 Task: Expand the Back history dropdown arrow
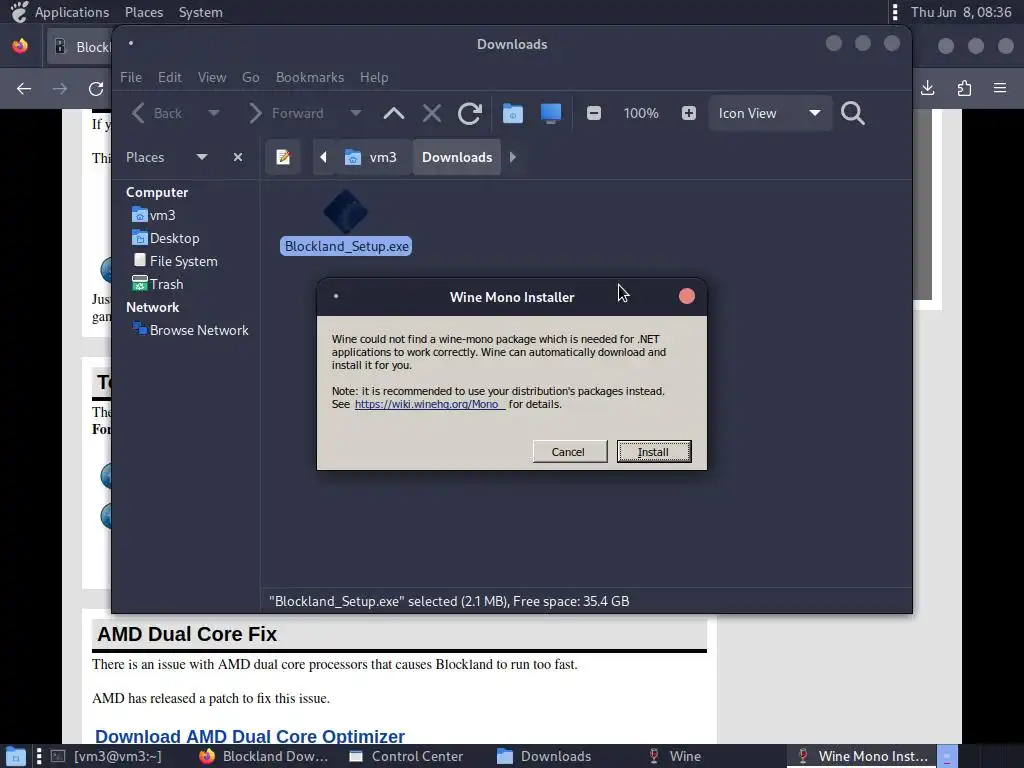click(214, 113)
